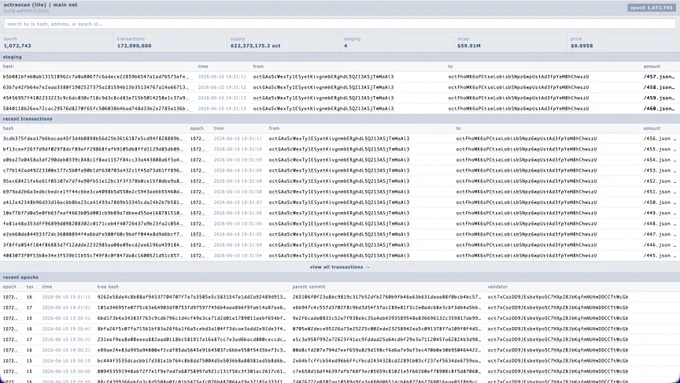Screen dimensions: 680x383
Task: Open staging tx hash starting 63b7a42
Action: click(x=96, y=87)
